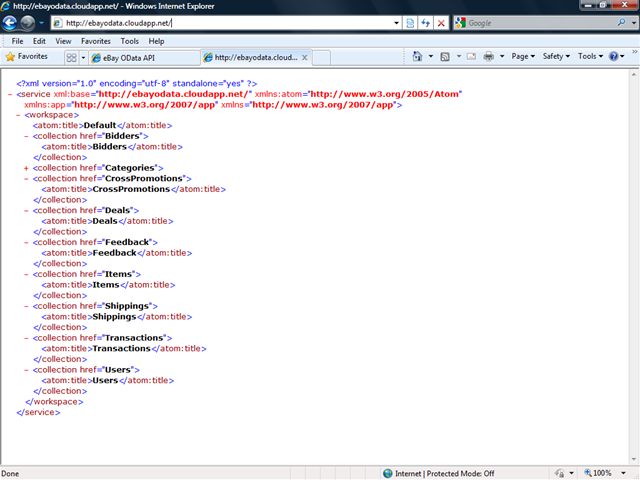This screenshot has width=640, height=480.
Task: Click the xml version declaration line
Action: click(137, 84)
